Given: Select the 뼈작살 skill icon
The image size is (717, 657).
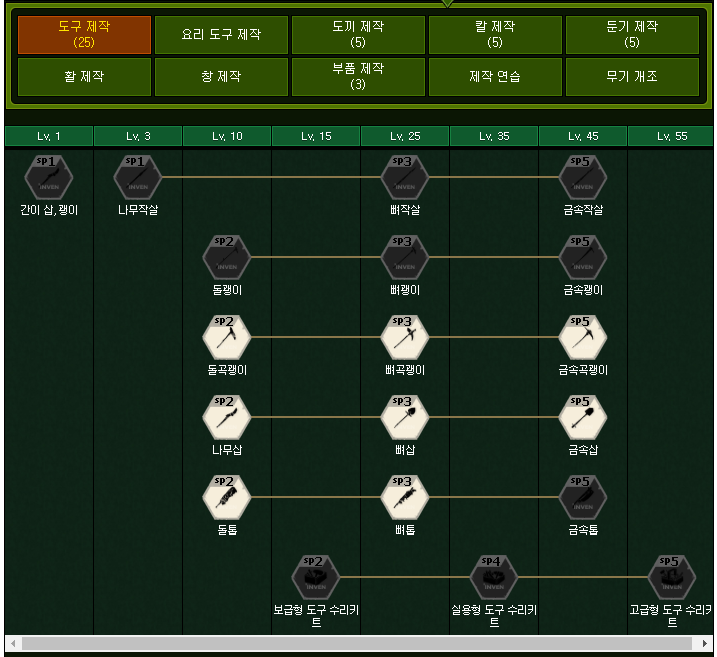Looking at the screenshot, I should 405,177.
